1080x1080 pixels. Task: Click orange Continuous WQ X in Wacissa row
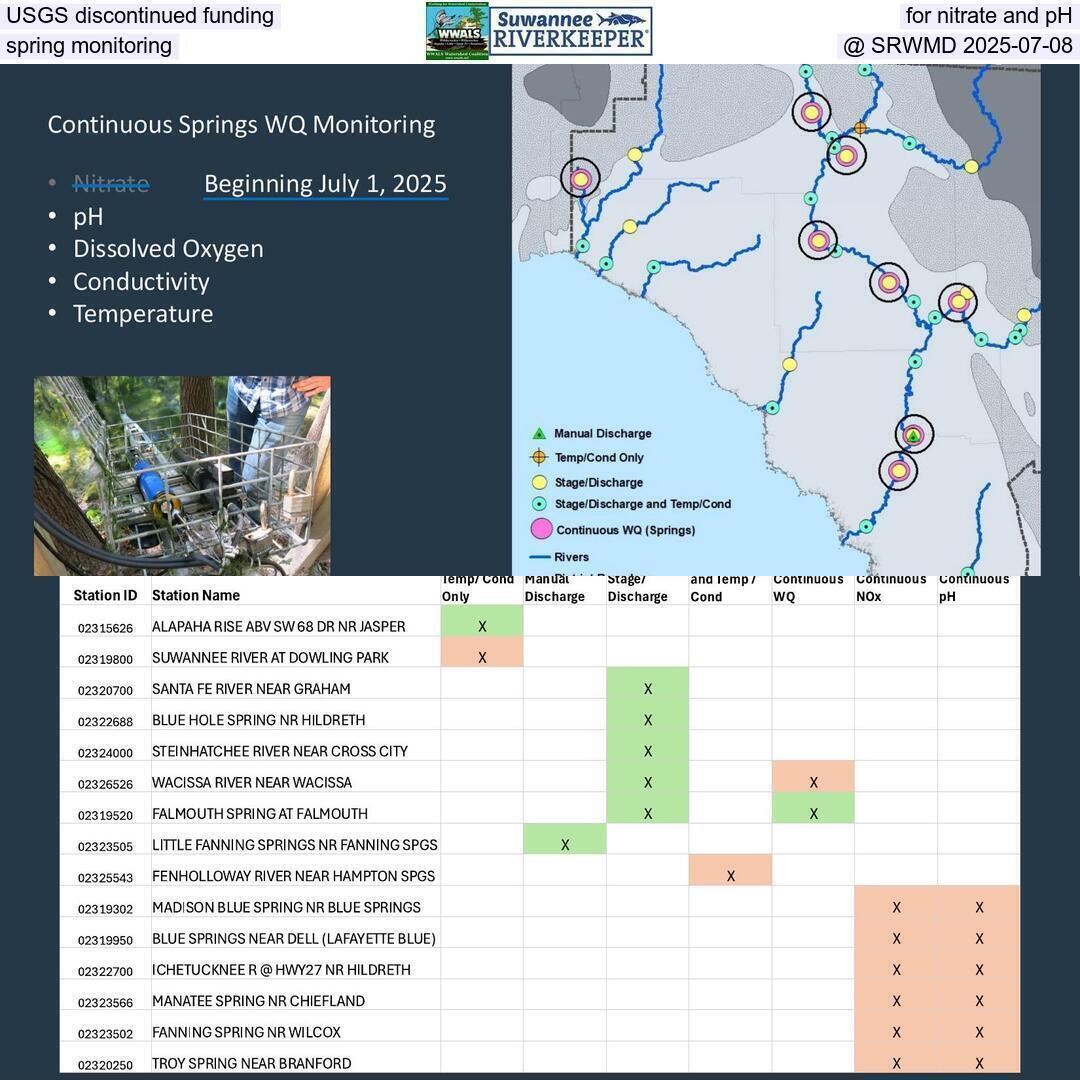click(x=813, y=776)
